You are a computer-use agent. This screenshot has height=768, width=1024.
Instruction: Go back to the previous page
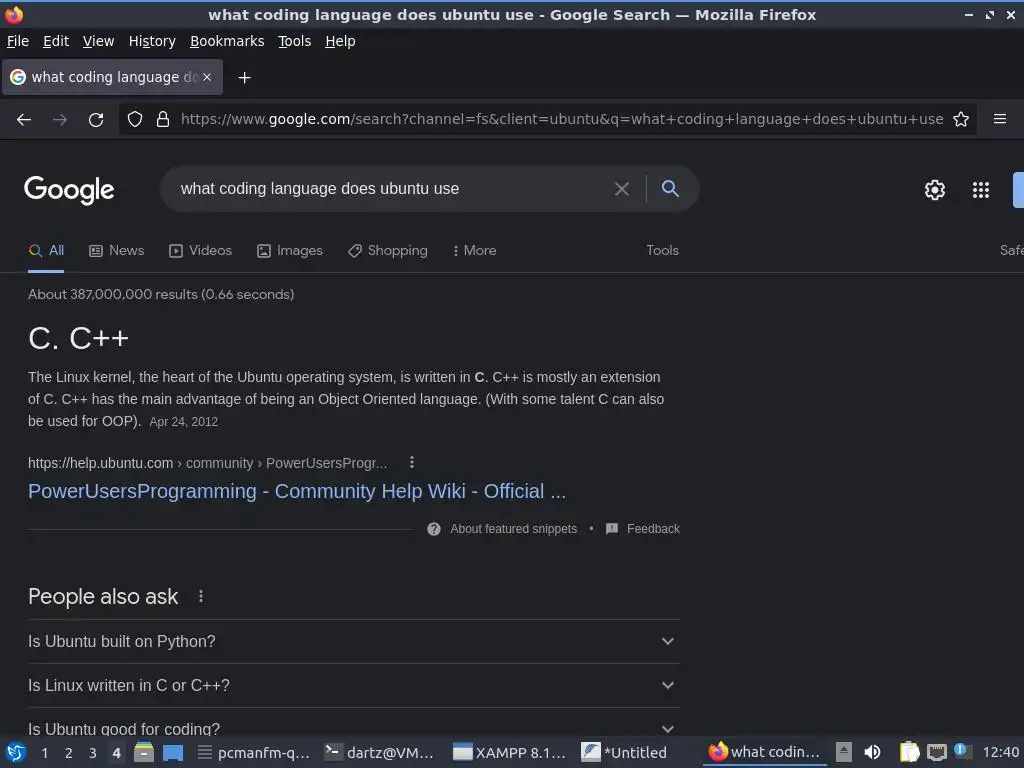tap(24, 120)
